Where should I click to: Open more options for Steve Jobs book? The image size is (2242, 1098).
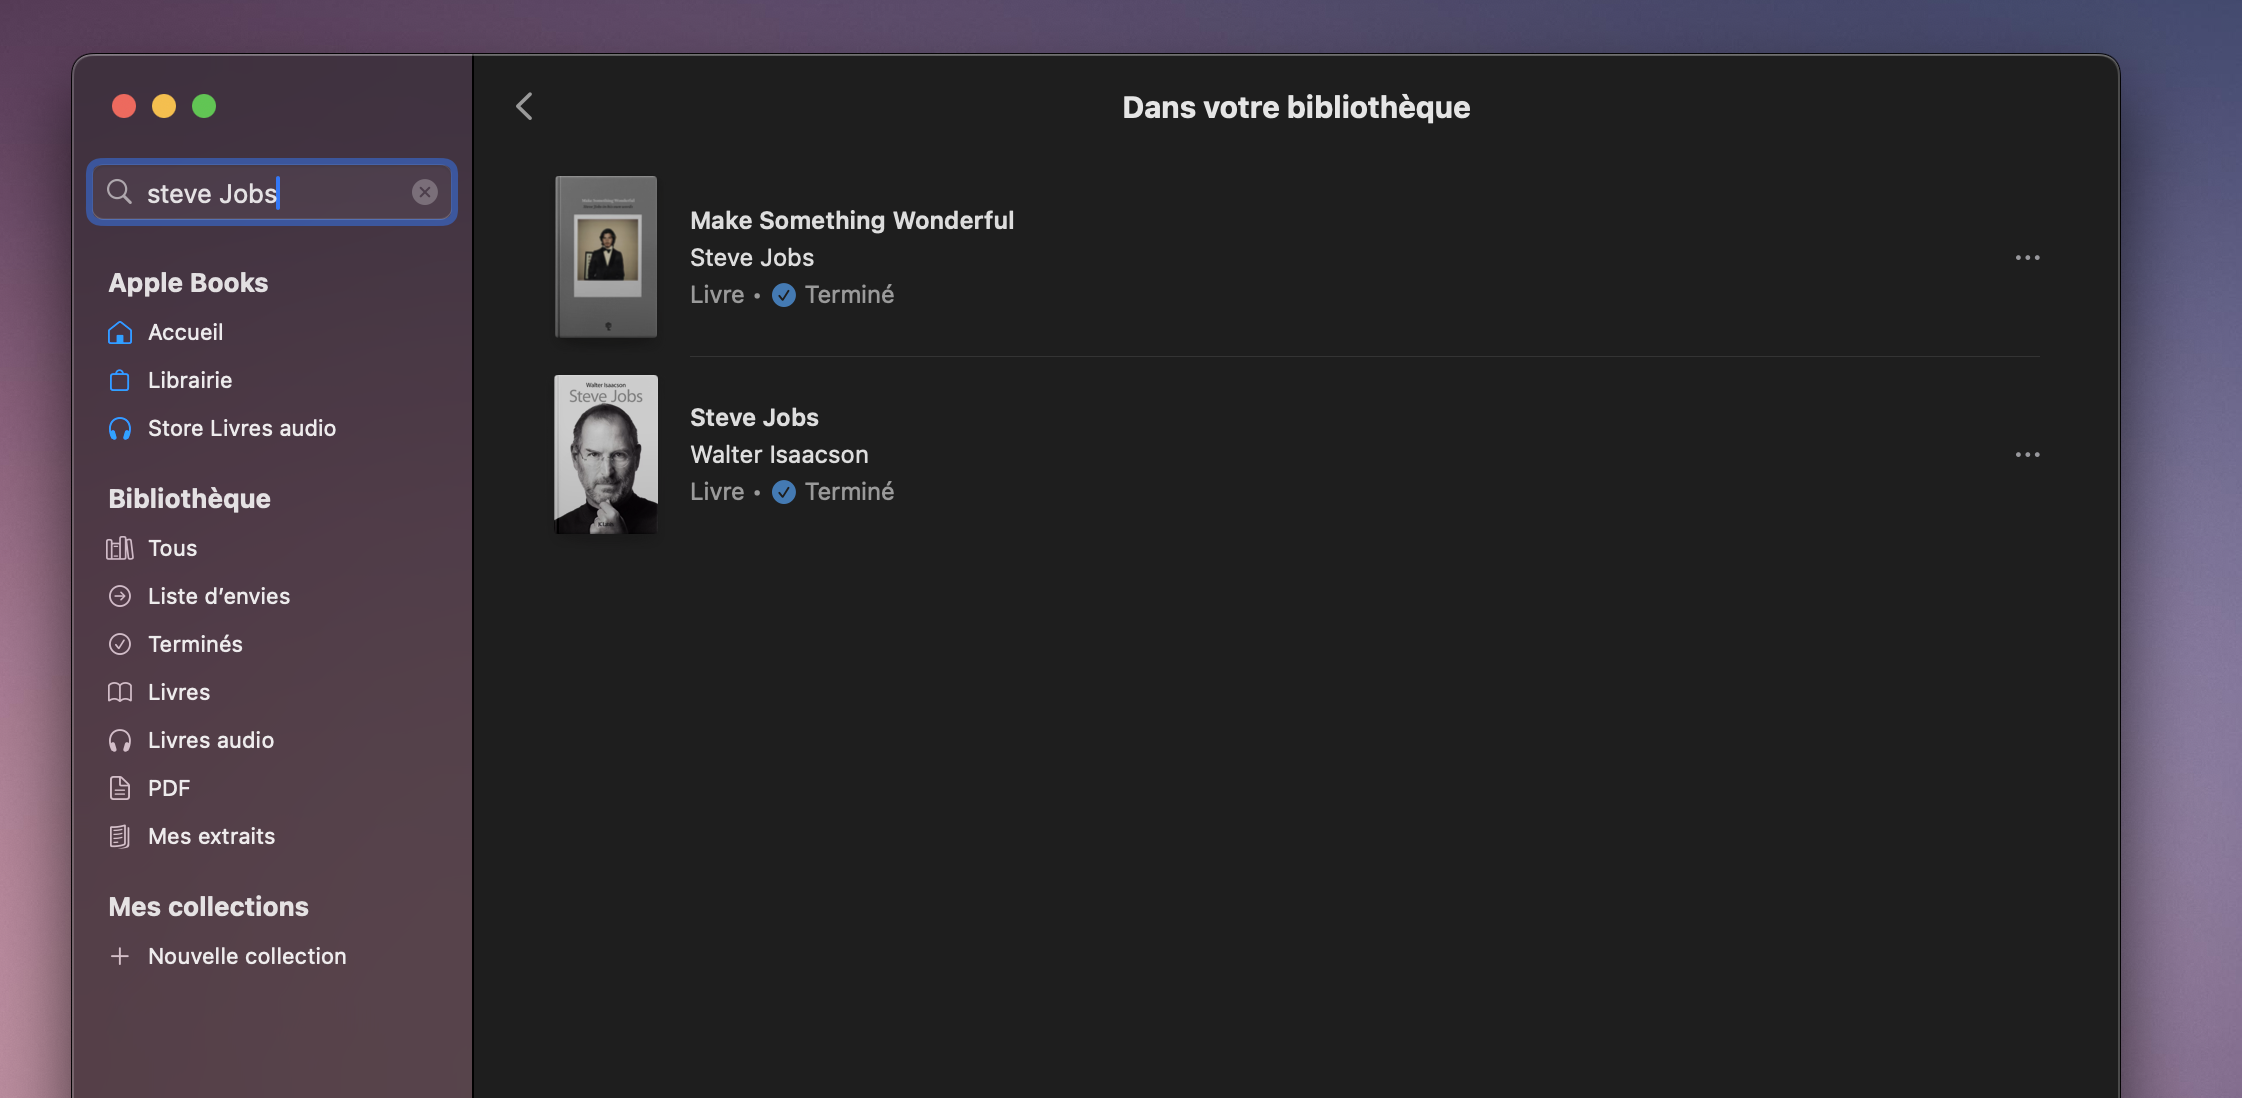pos(2027,455)
